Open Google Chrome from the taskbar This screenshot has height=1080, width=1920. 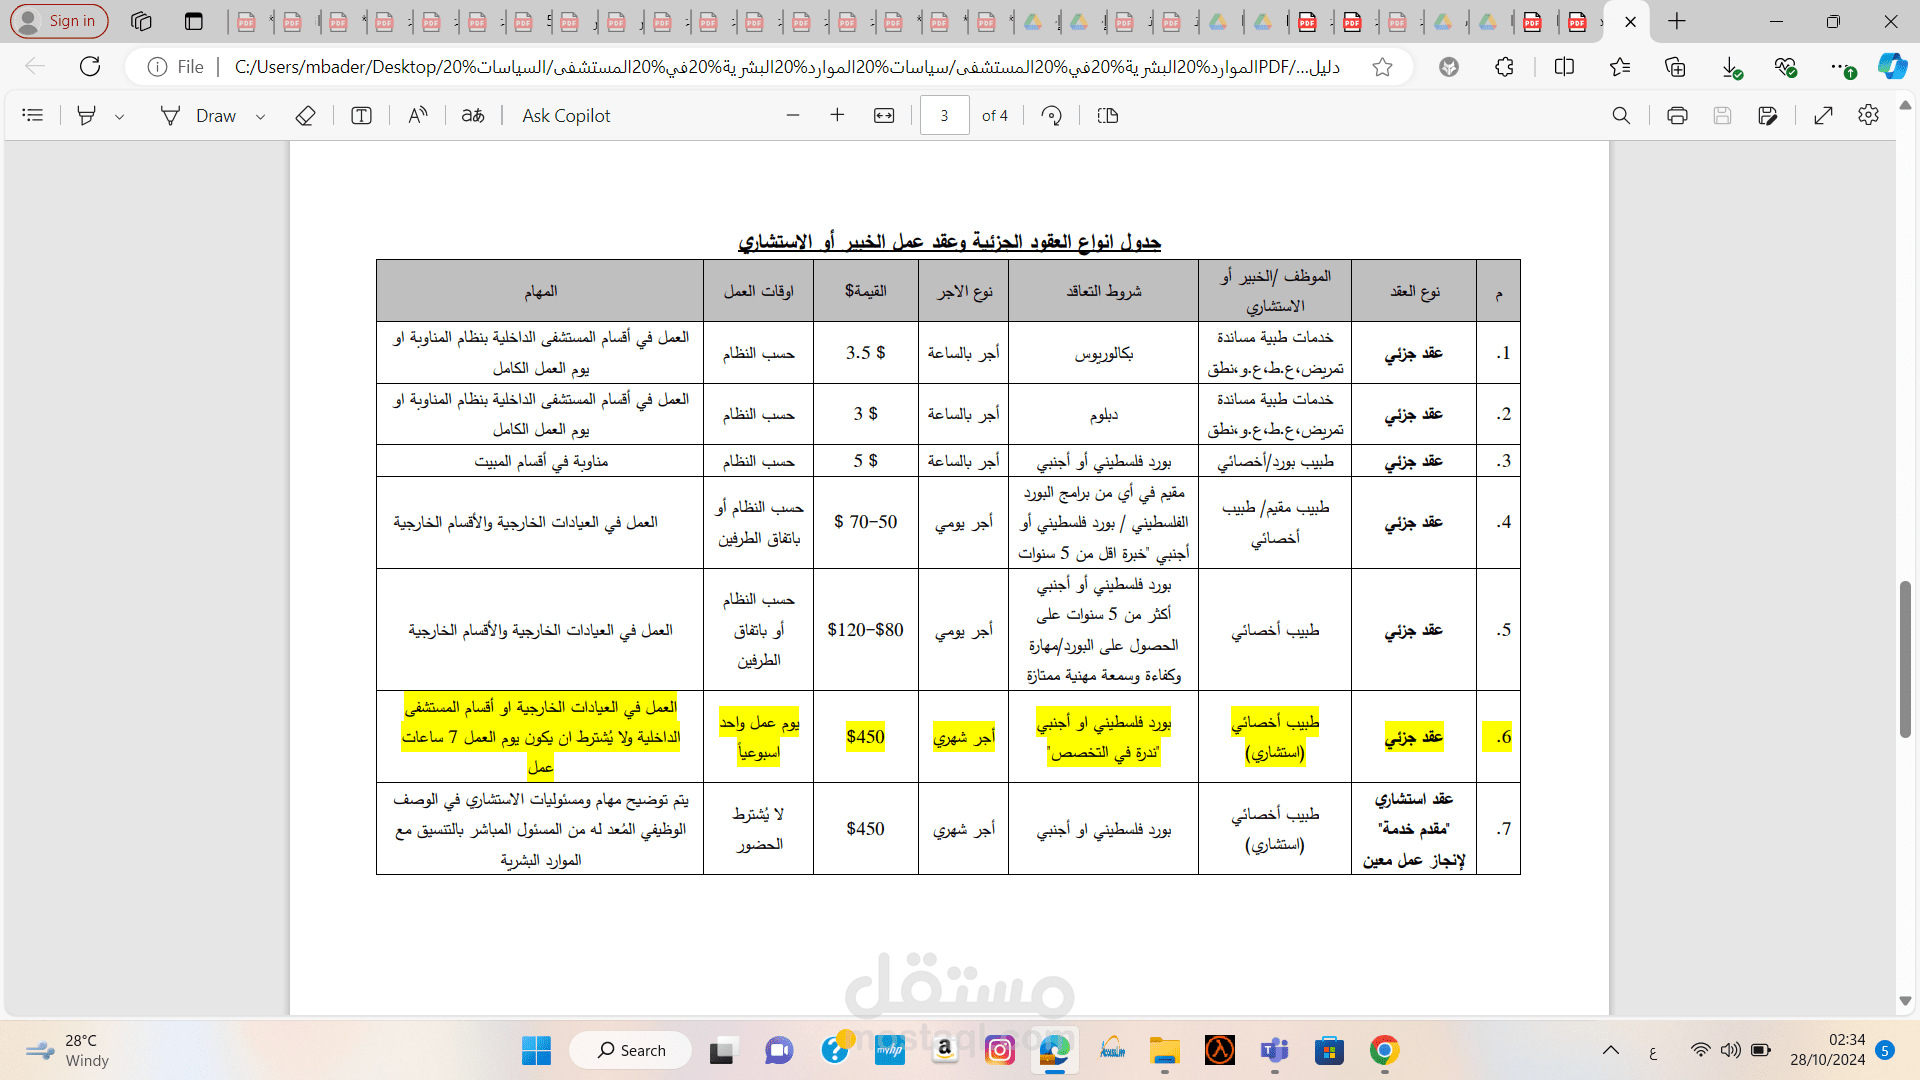tap(1384, 1050)
